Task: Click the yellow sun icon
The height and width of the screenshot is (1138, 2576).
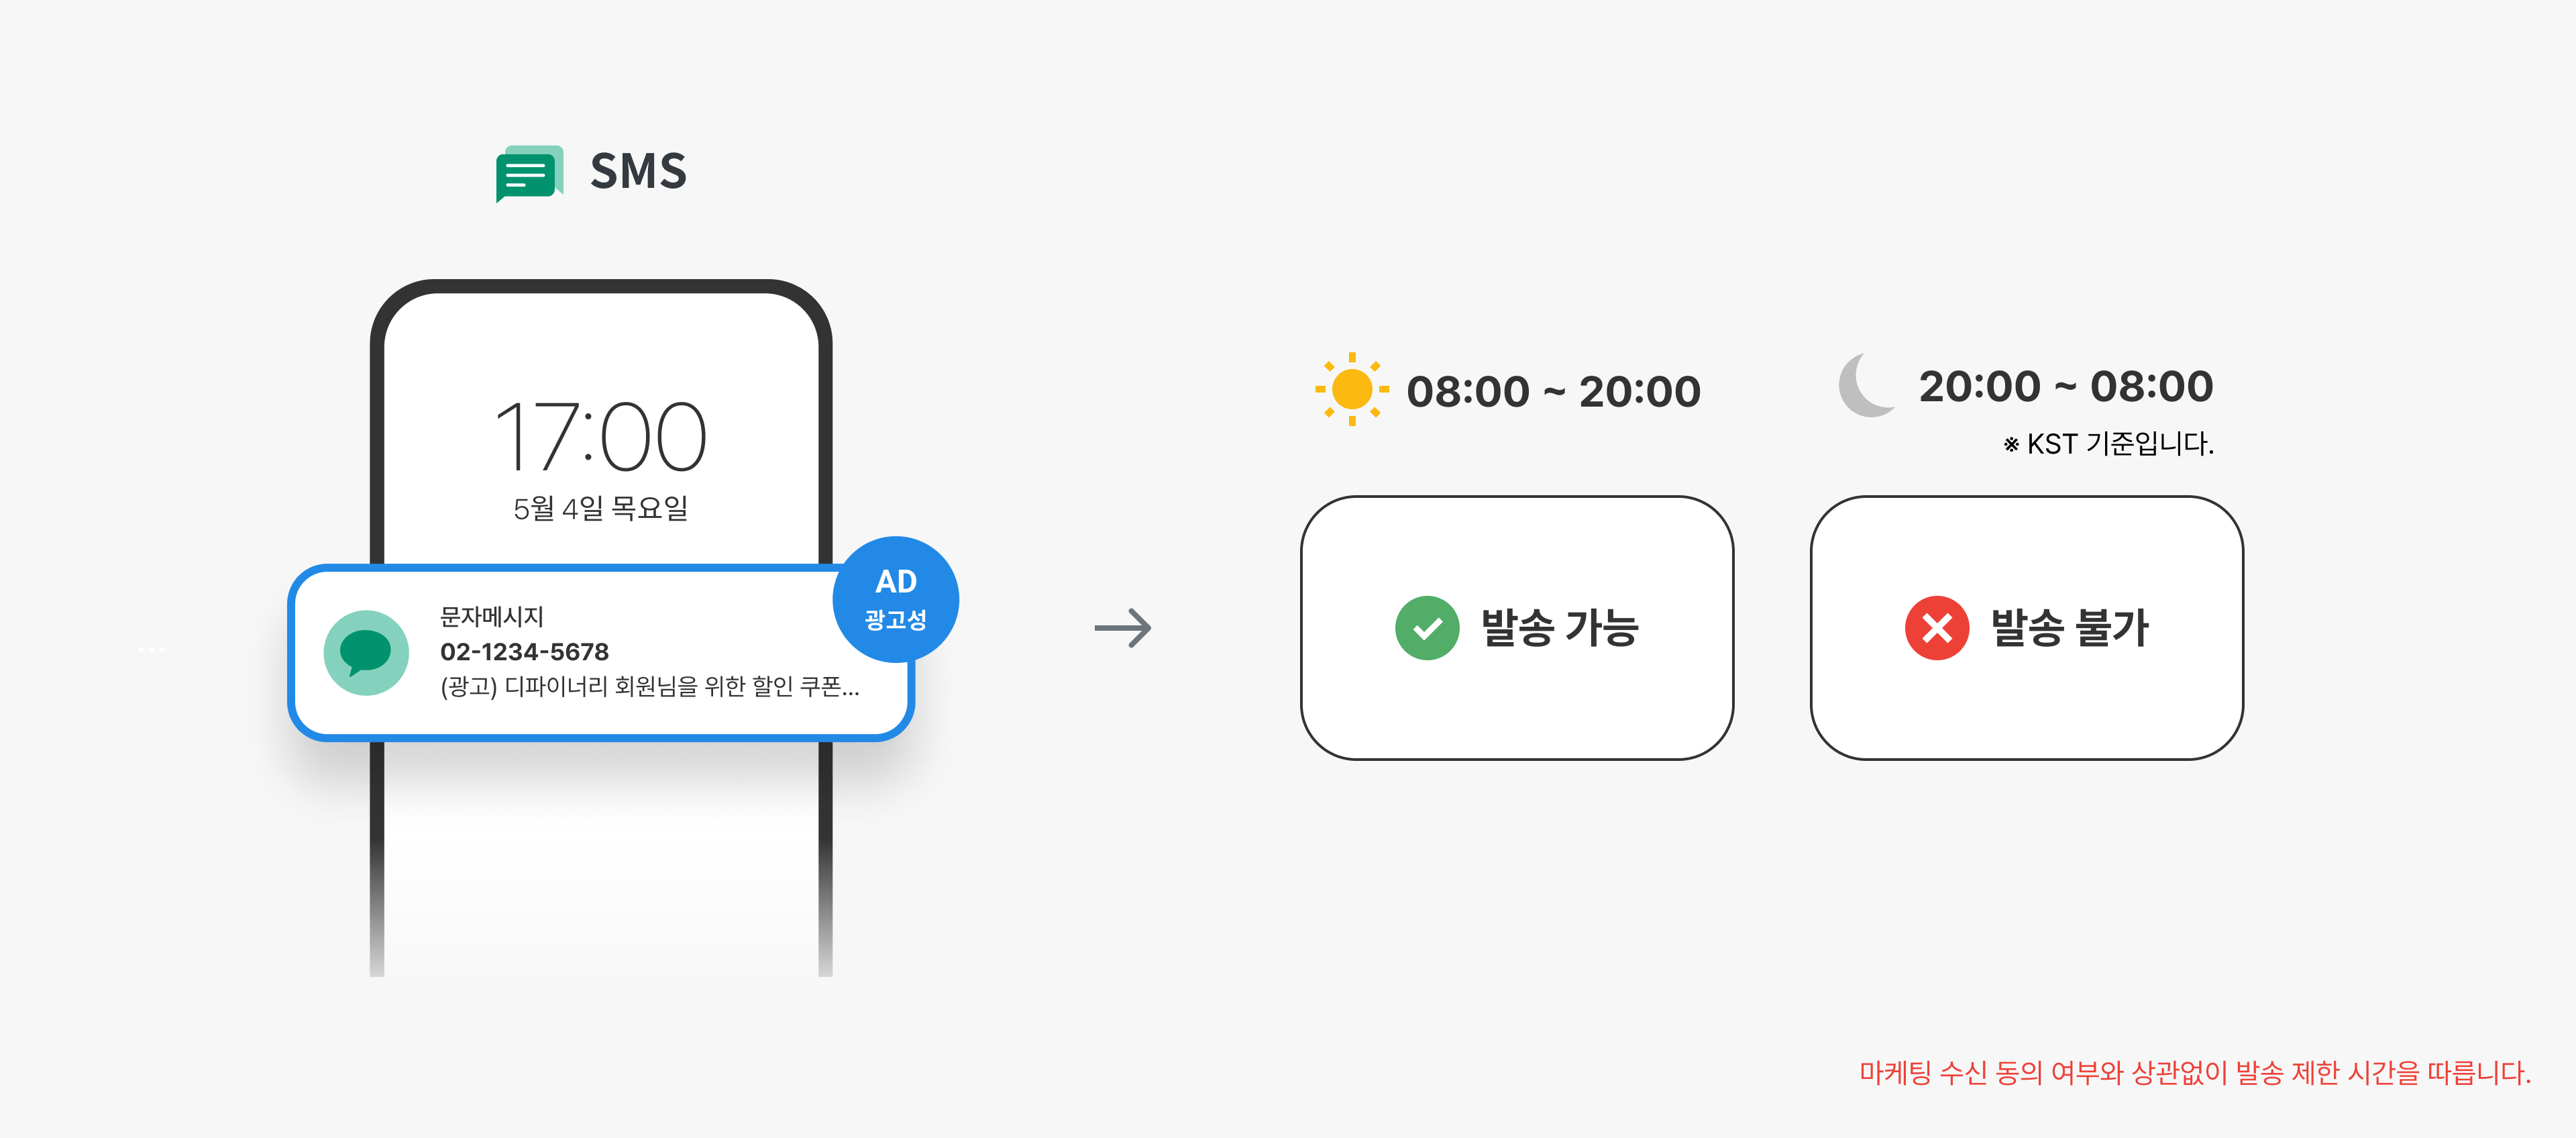Action: click(1352, 389)
